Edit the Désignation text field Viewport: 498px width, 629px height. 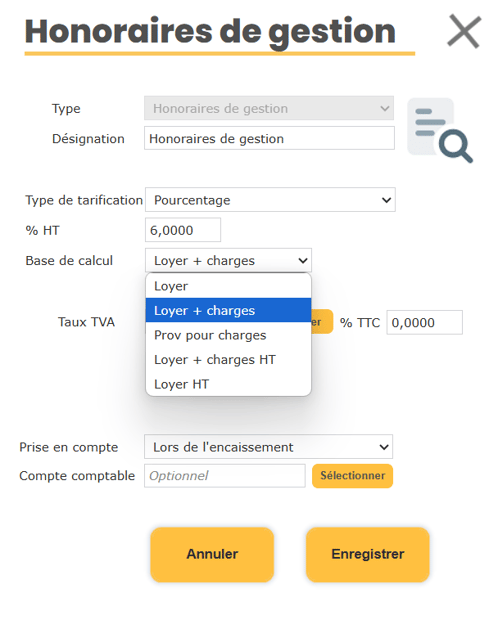269,138
